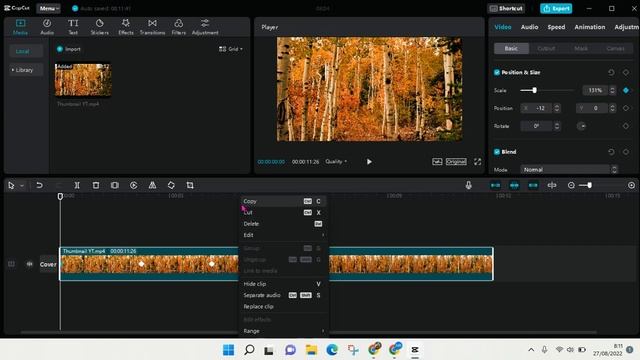Screen dimensions: 640x360
Task: Expand the select tool mode arrow
Action: pos(22,186)
